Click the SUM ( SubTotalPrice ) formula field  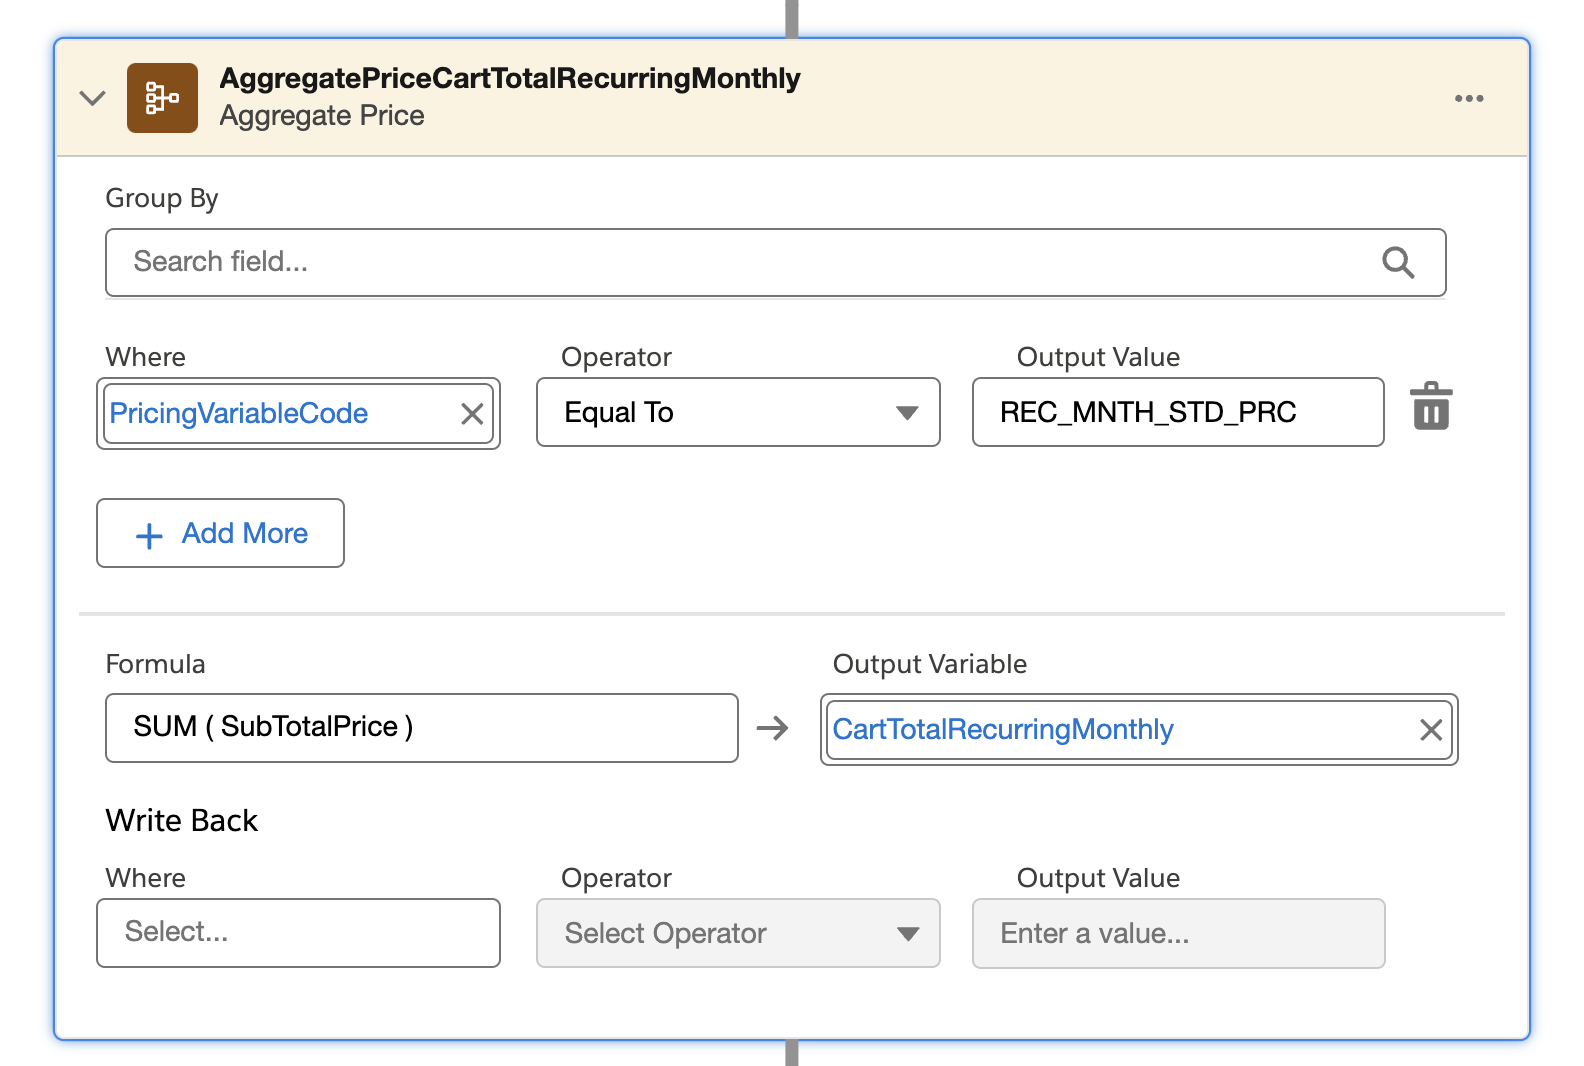pyautogui.click(x=421, y=727)
